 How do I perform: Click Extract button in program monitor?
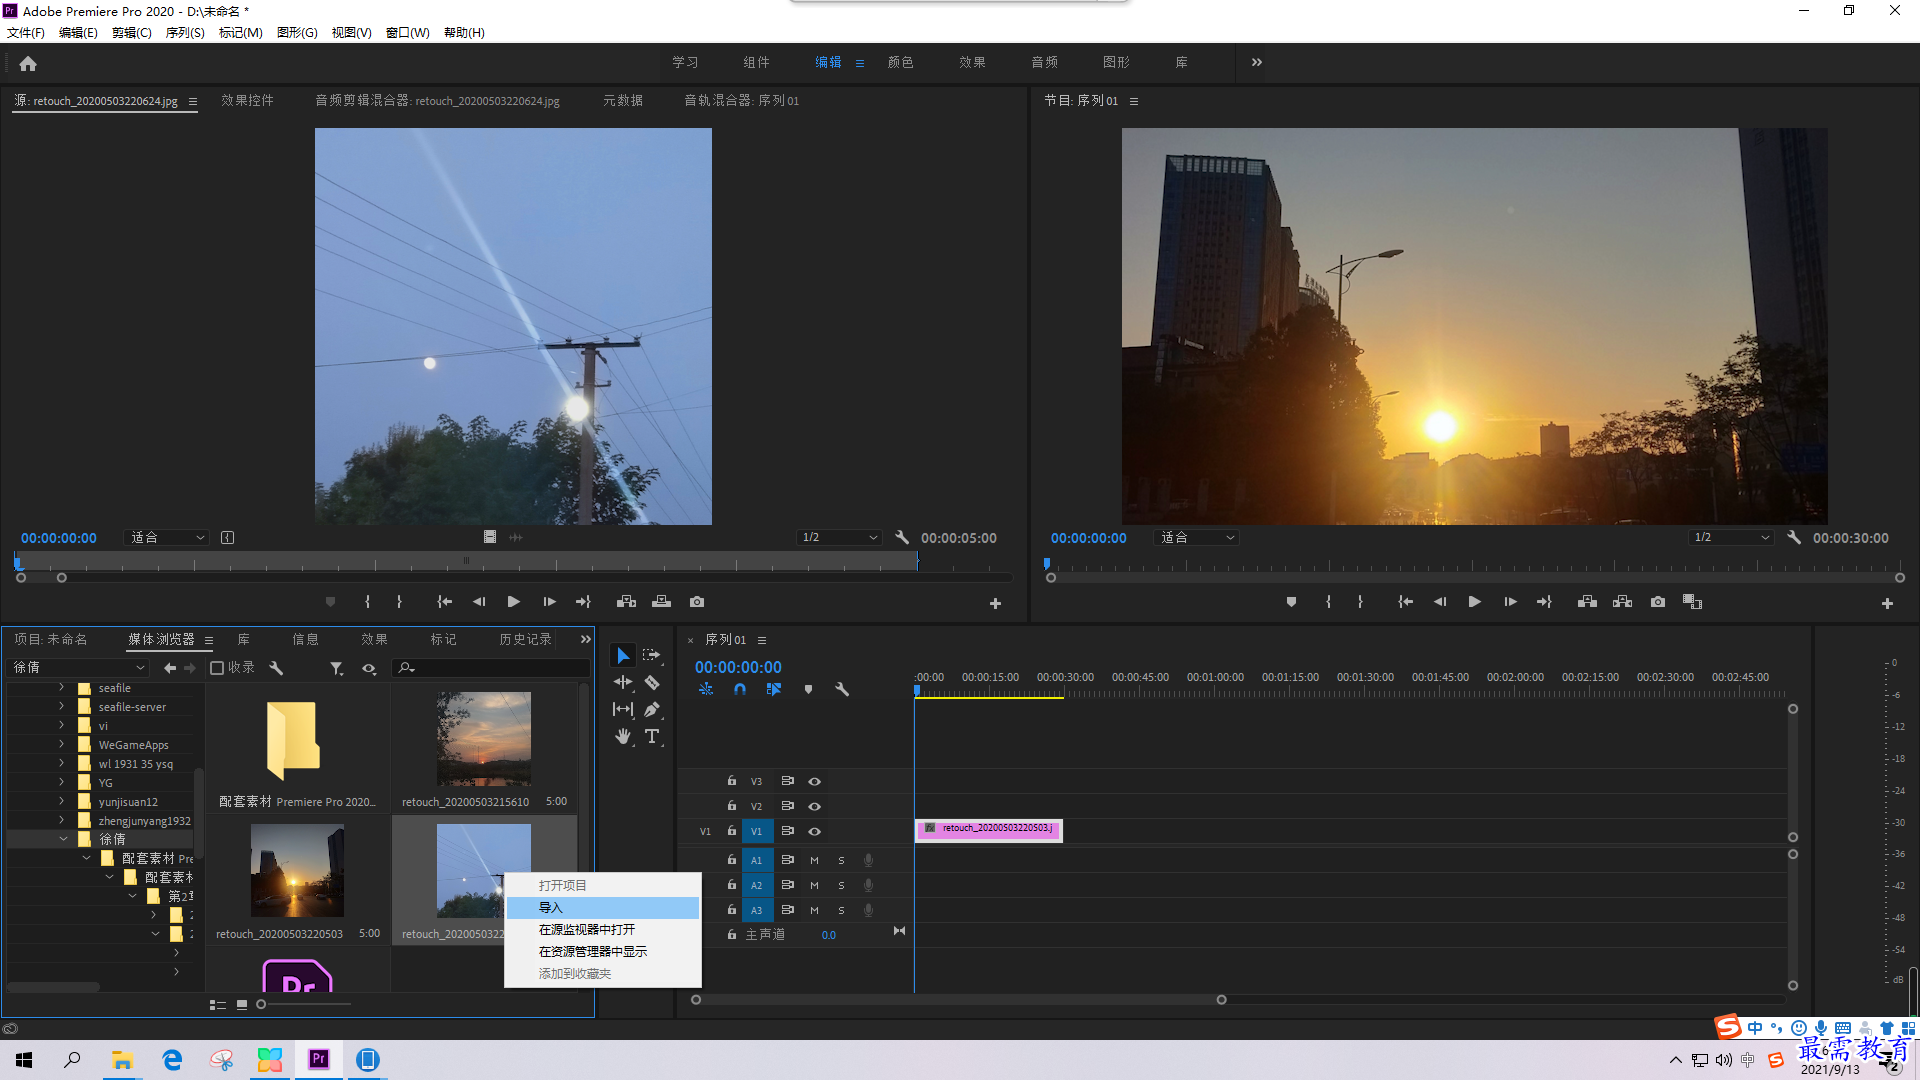[x=1622, y=602]
